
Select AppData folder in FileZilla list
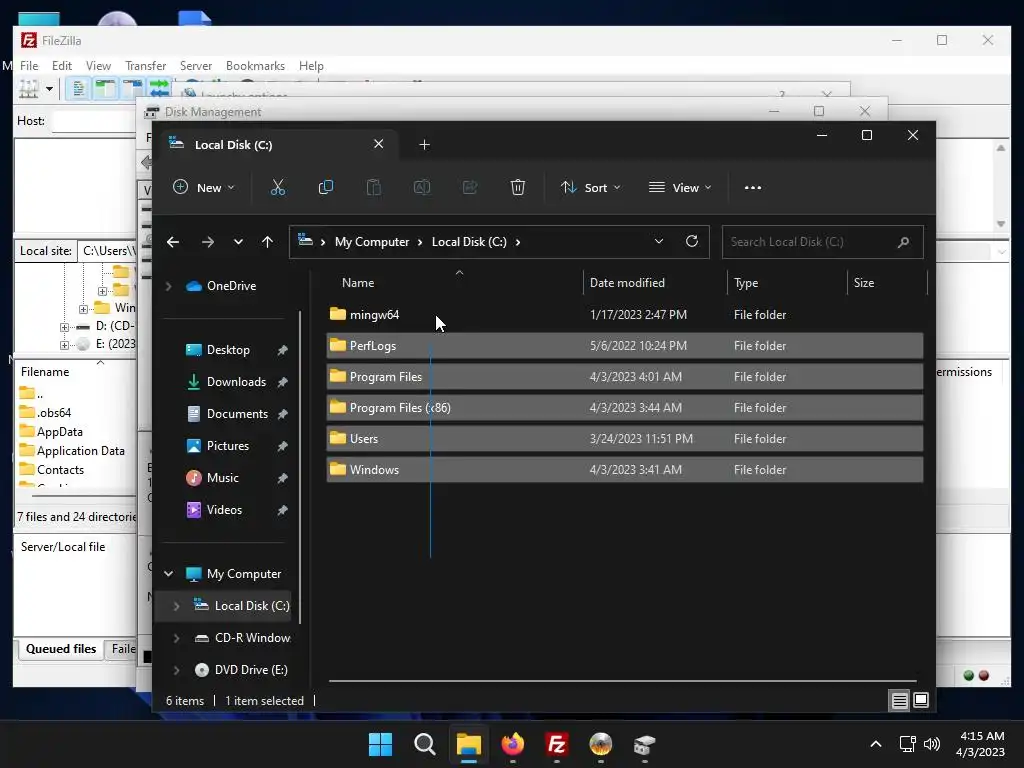click(x=59, y=432)
